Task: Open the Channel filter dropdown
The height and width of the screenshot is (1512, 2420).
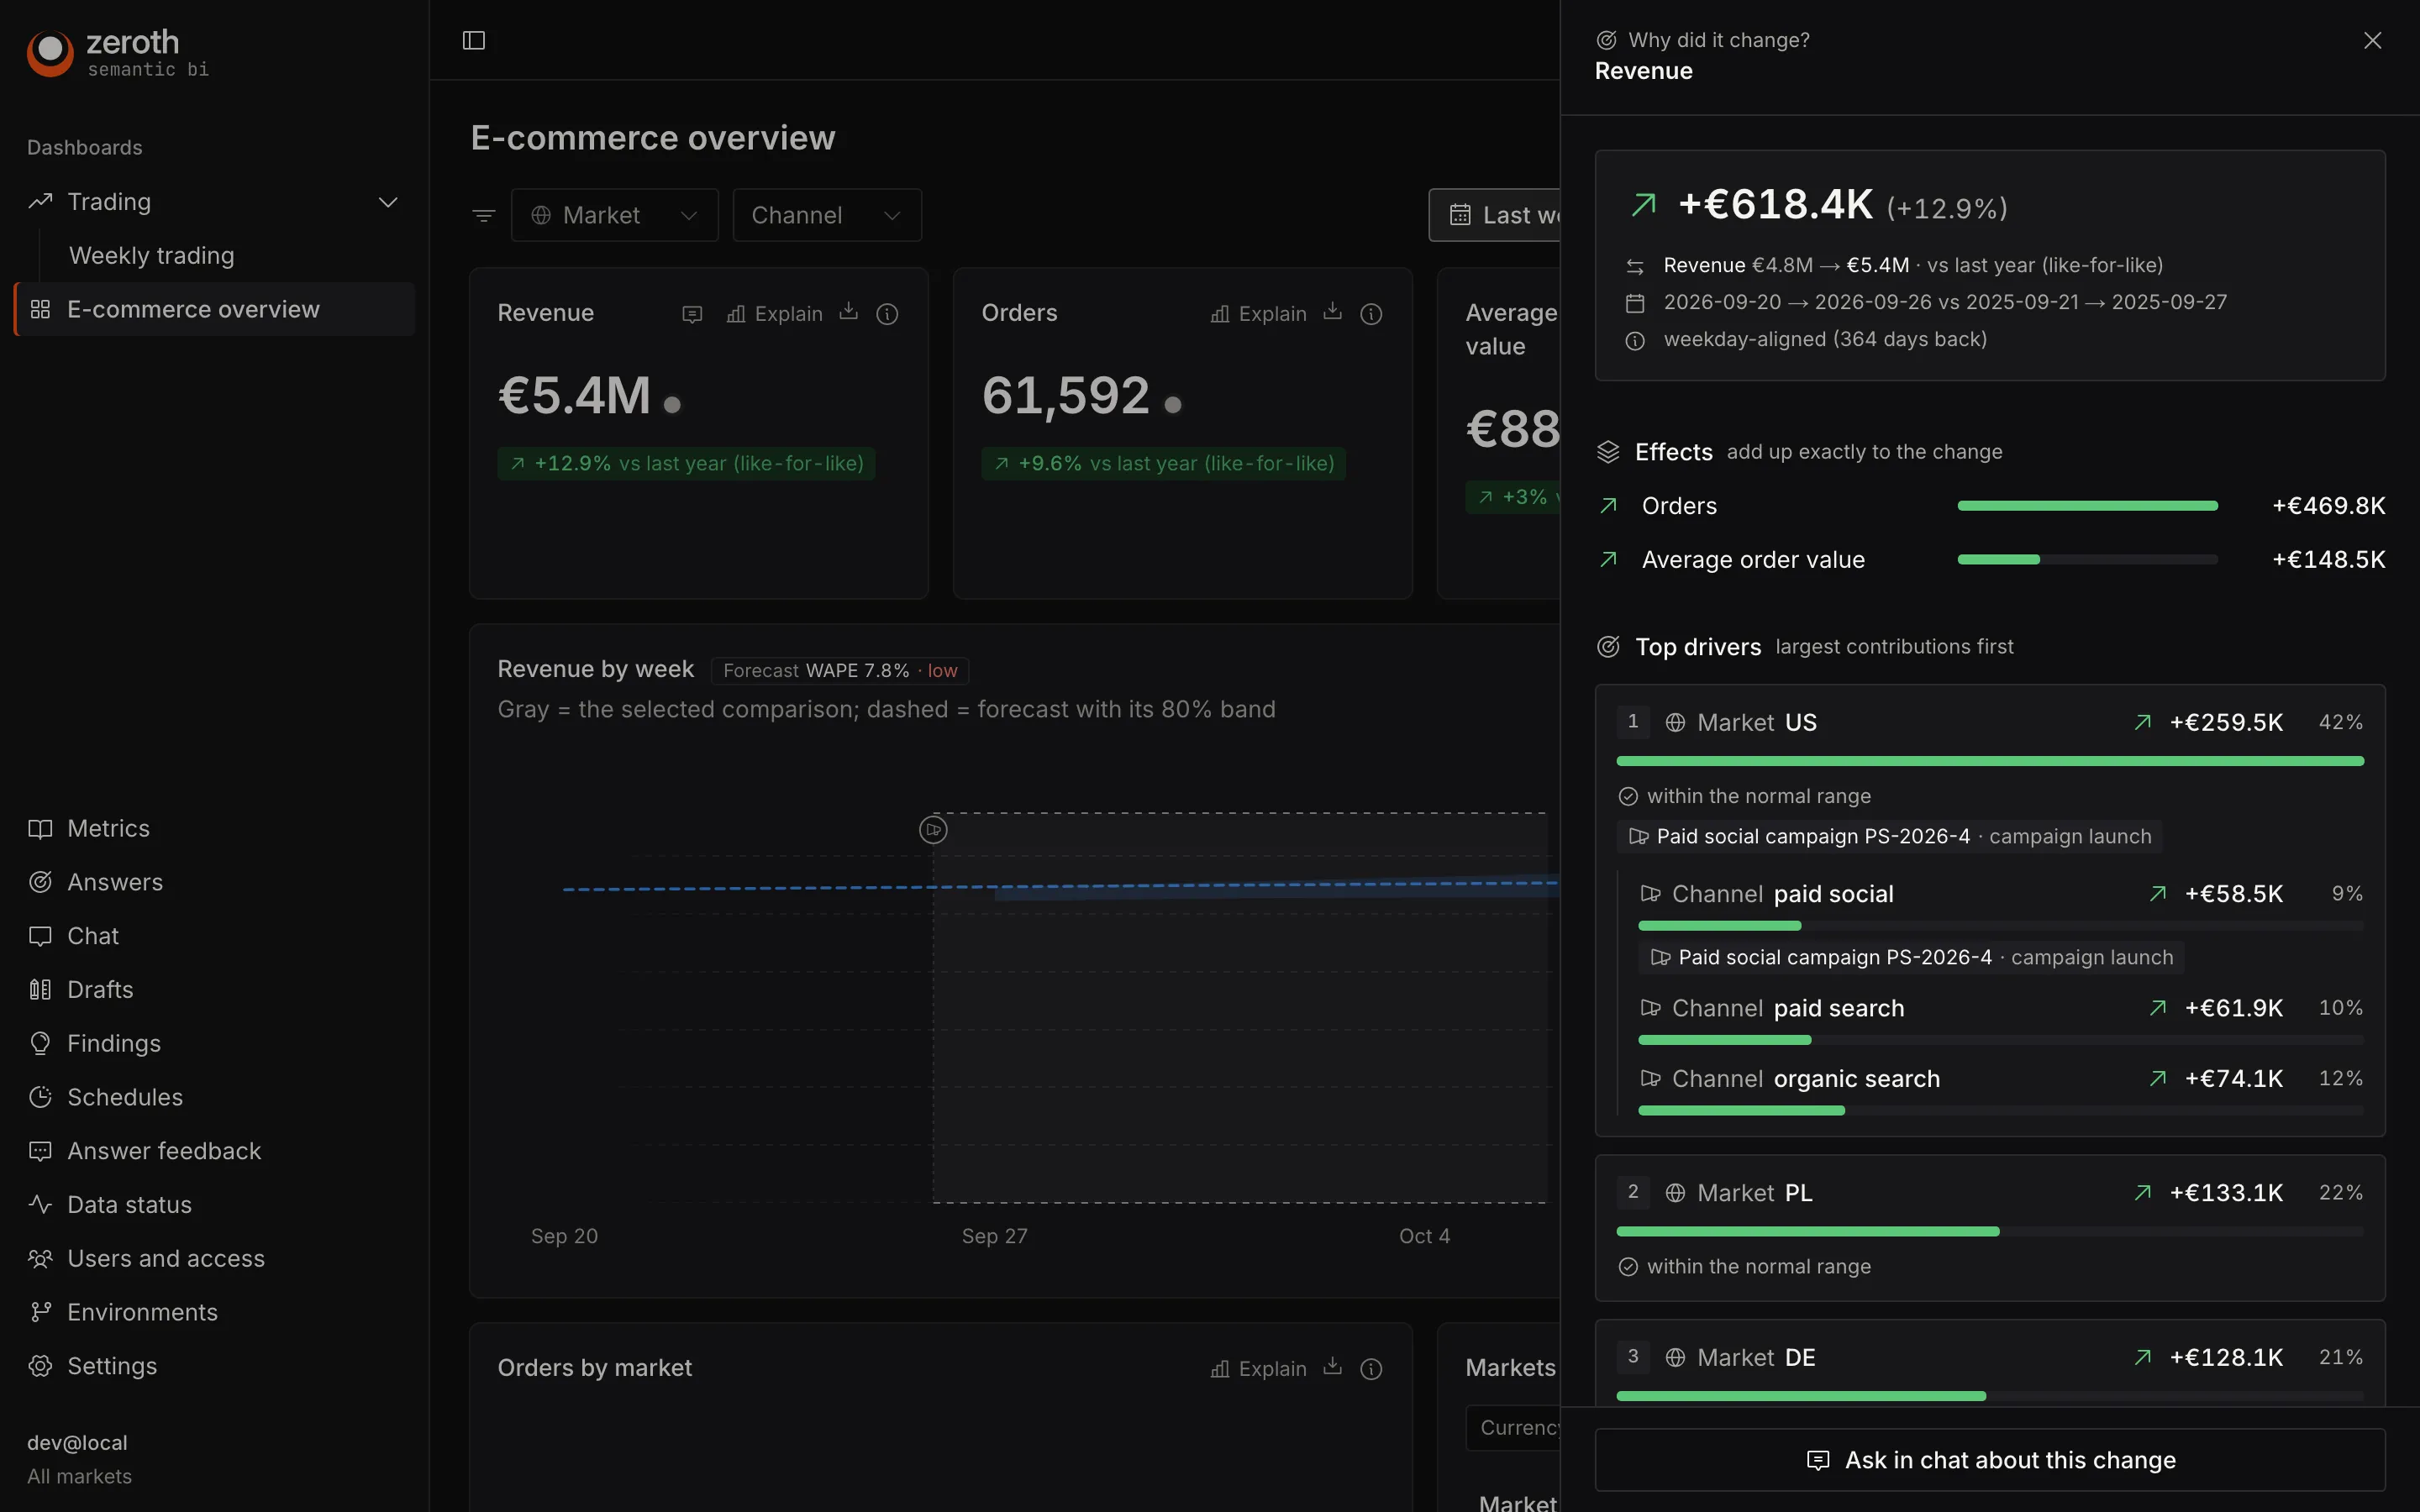Action: (827, 215)
